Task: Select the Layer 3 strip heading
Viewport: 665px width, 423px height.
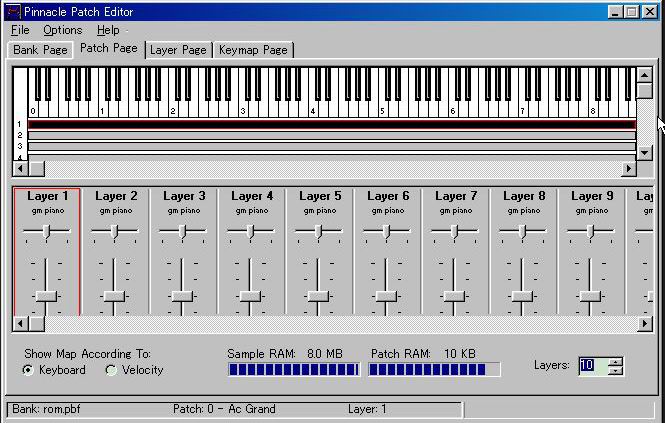Action: (184, 196)
